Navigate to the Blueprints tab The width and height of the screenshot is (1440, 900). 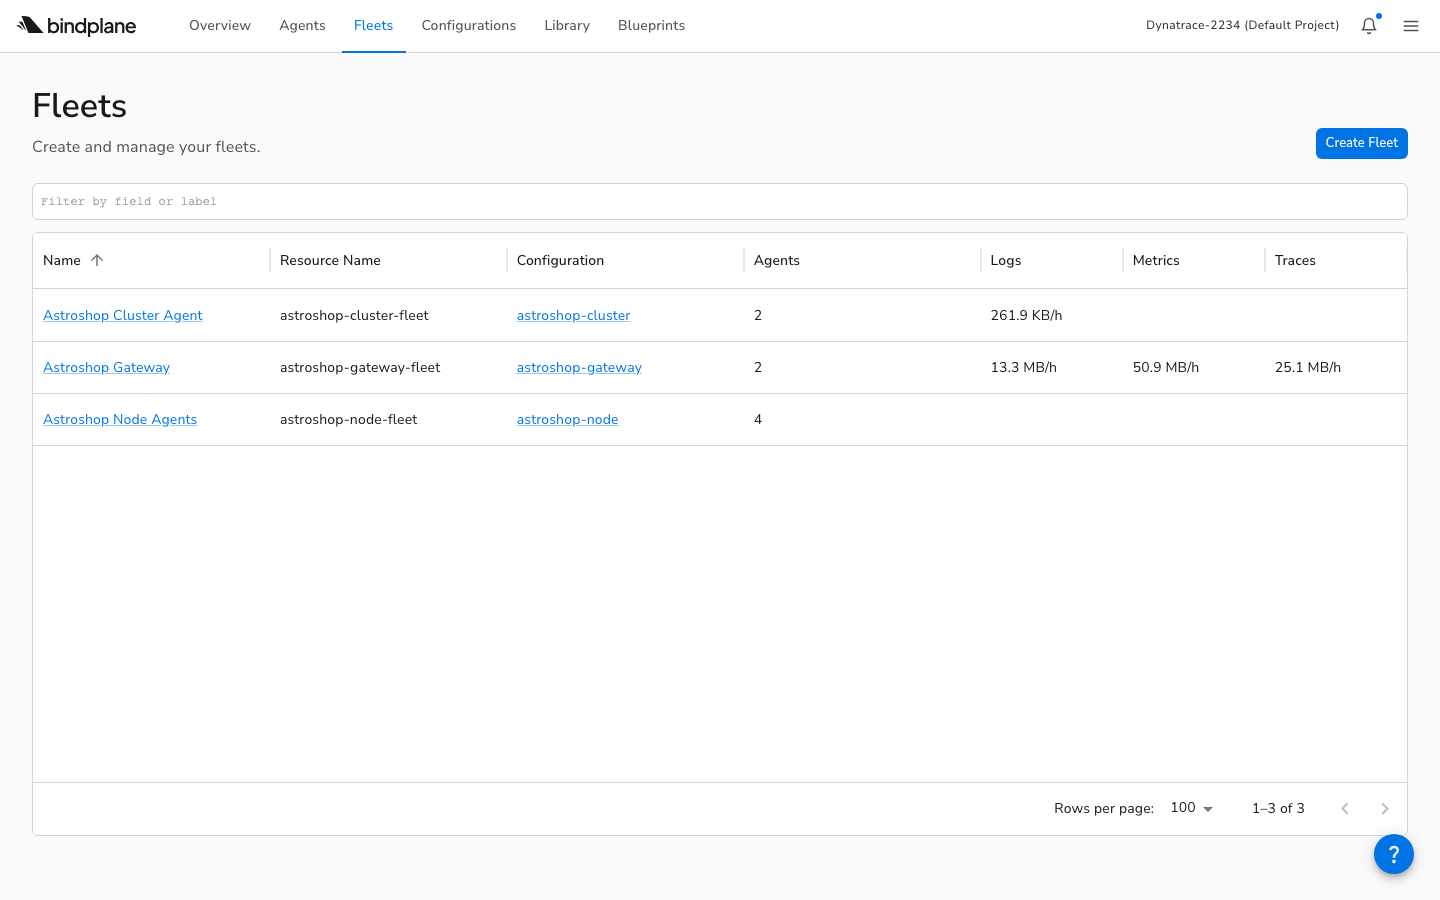[x=651, y=26]
